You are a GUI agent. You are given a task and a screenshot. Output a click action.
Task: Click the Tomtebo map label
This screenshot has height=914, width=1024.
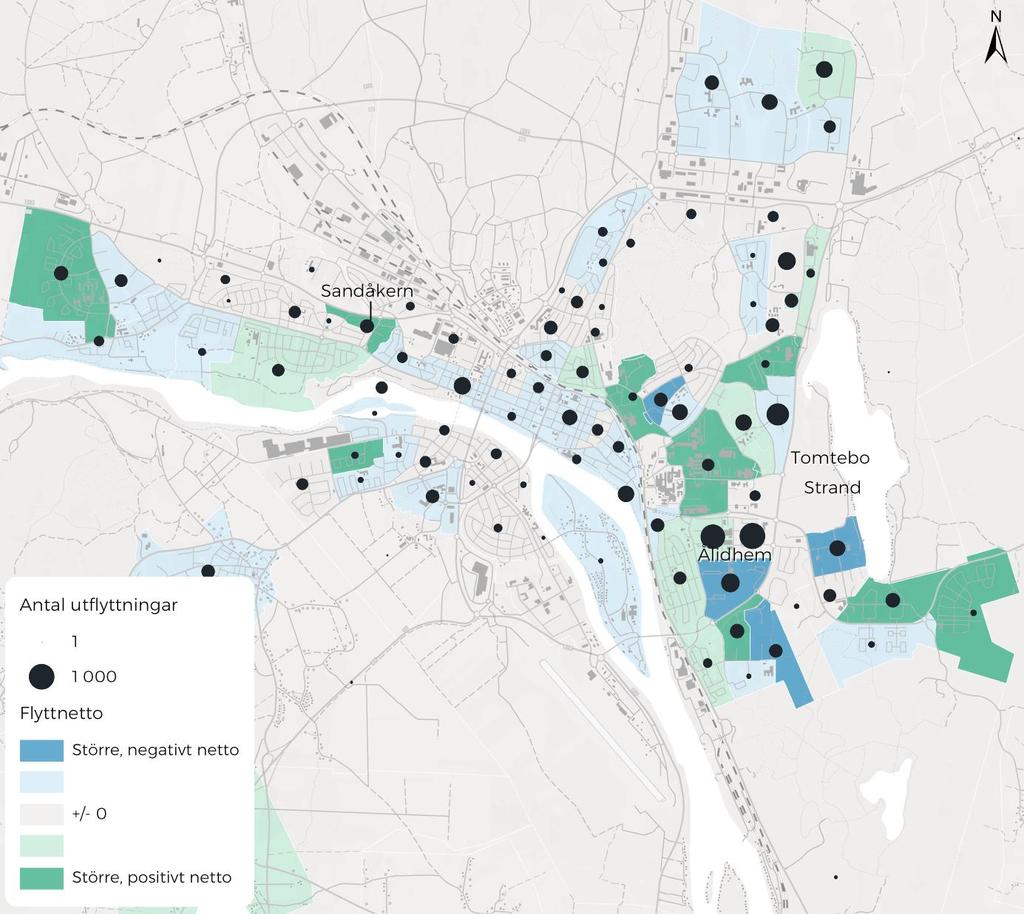coord(830,458)
